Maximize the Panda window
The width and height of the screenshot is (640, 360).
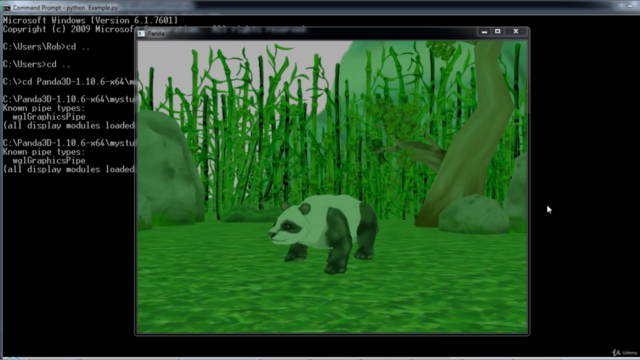click(x=498, y=31)
